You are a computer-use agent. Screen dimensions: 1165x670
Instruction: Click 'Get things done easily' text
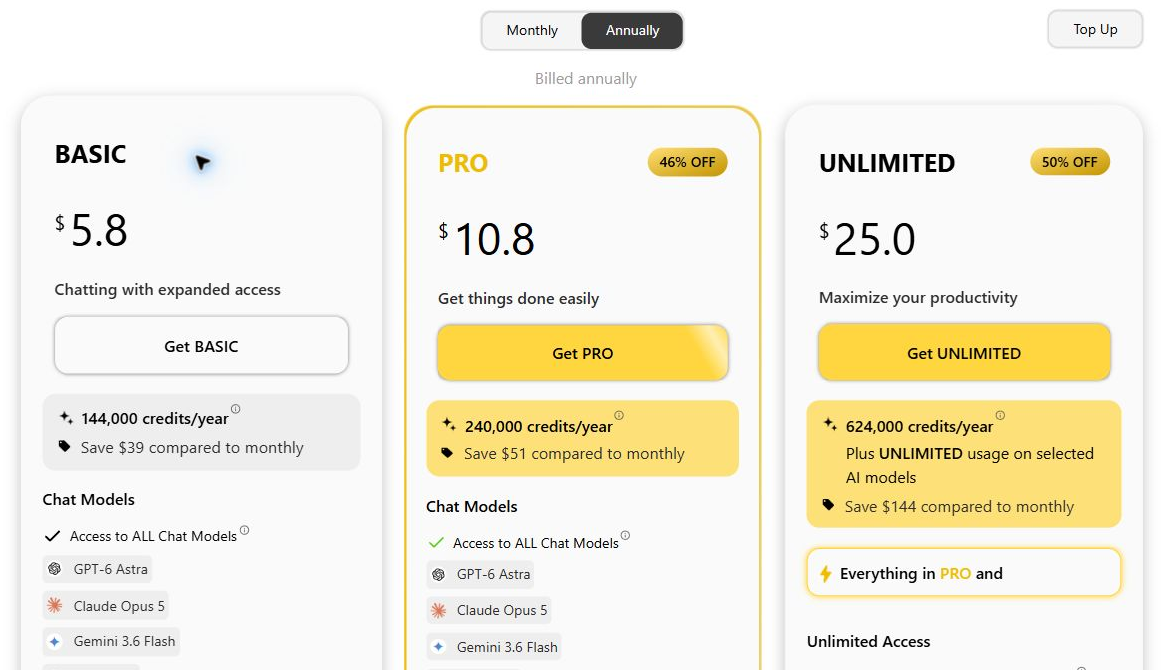click(x=519, y=299)
